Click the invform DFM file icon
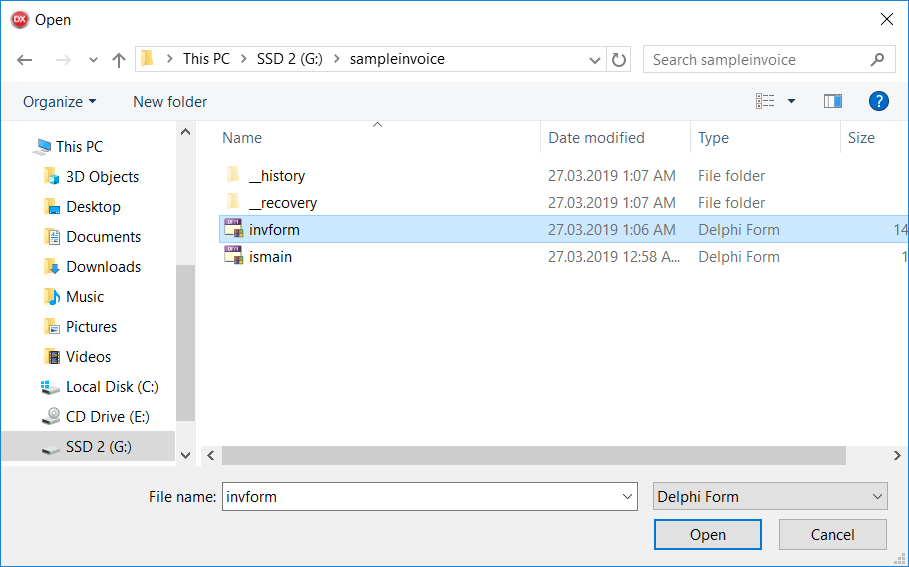Viewport: 909px width, 567px height. (234, 228)
